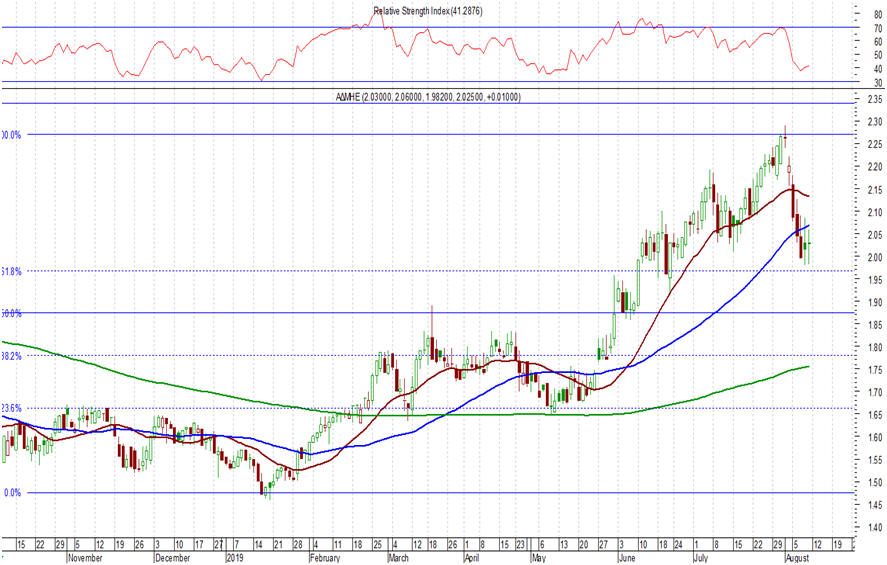Click the 30 level on the RSI axis
This screenshot has width=887, height=565.
pyautogui.click(x=877, y=83)
